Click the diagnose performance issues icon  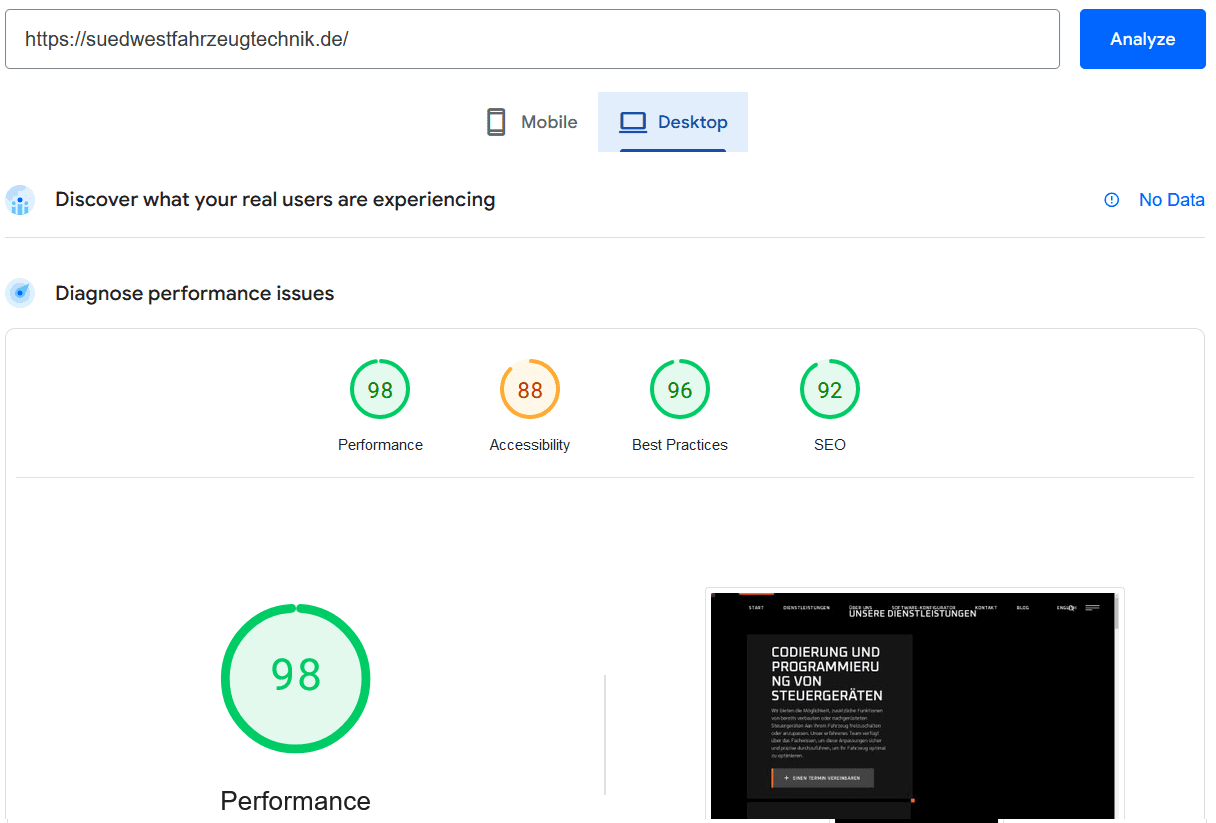click(20, 293)
